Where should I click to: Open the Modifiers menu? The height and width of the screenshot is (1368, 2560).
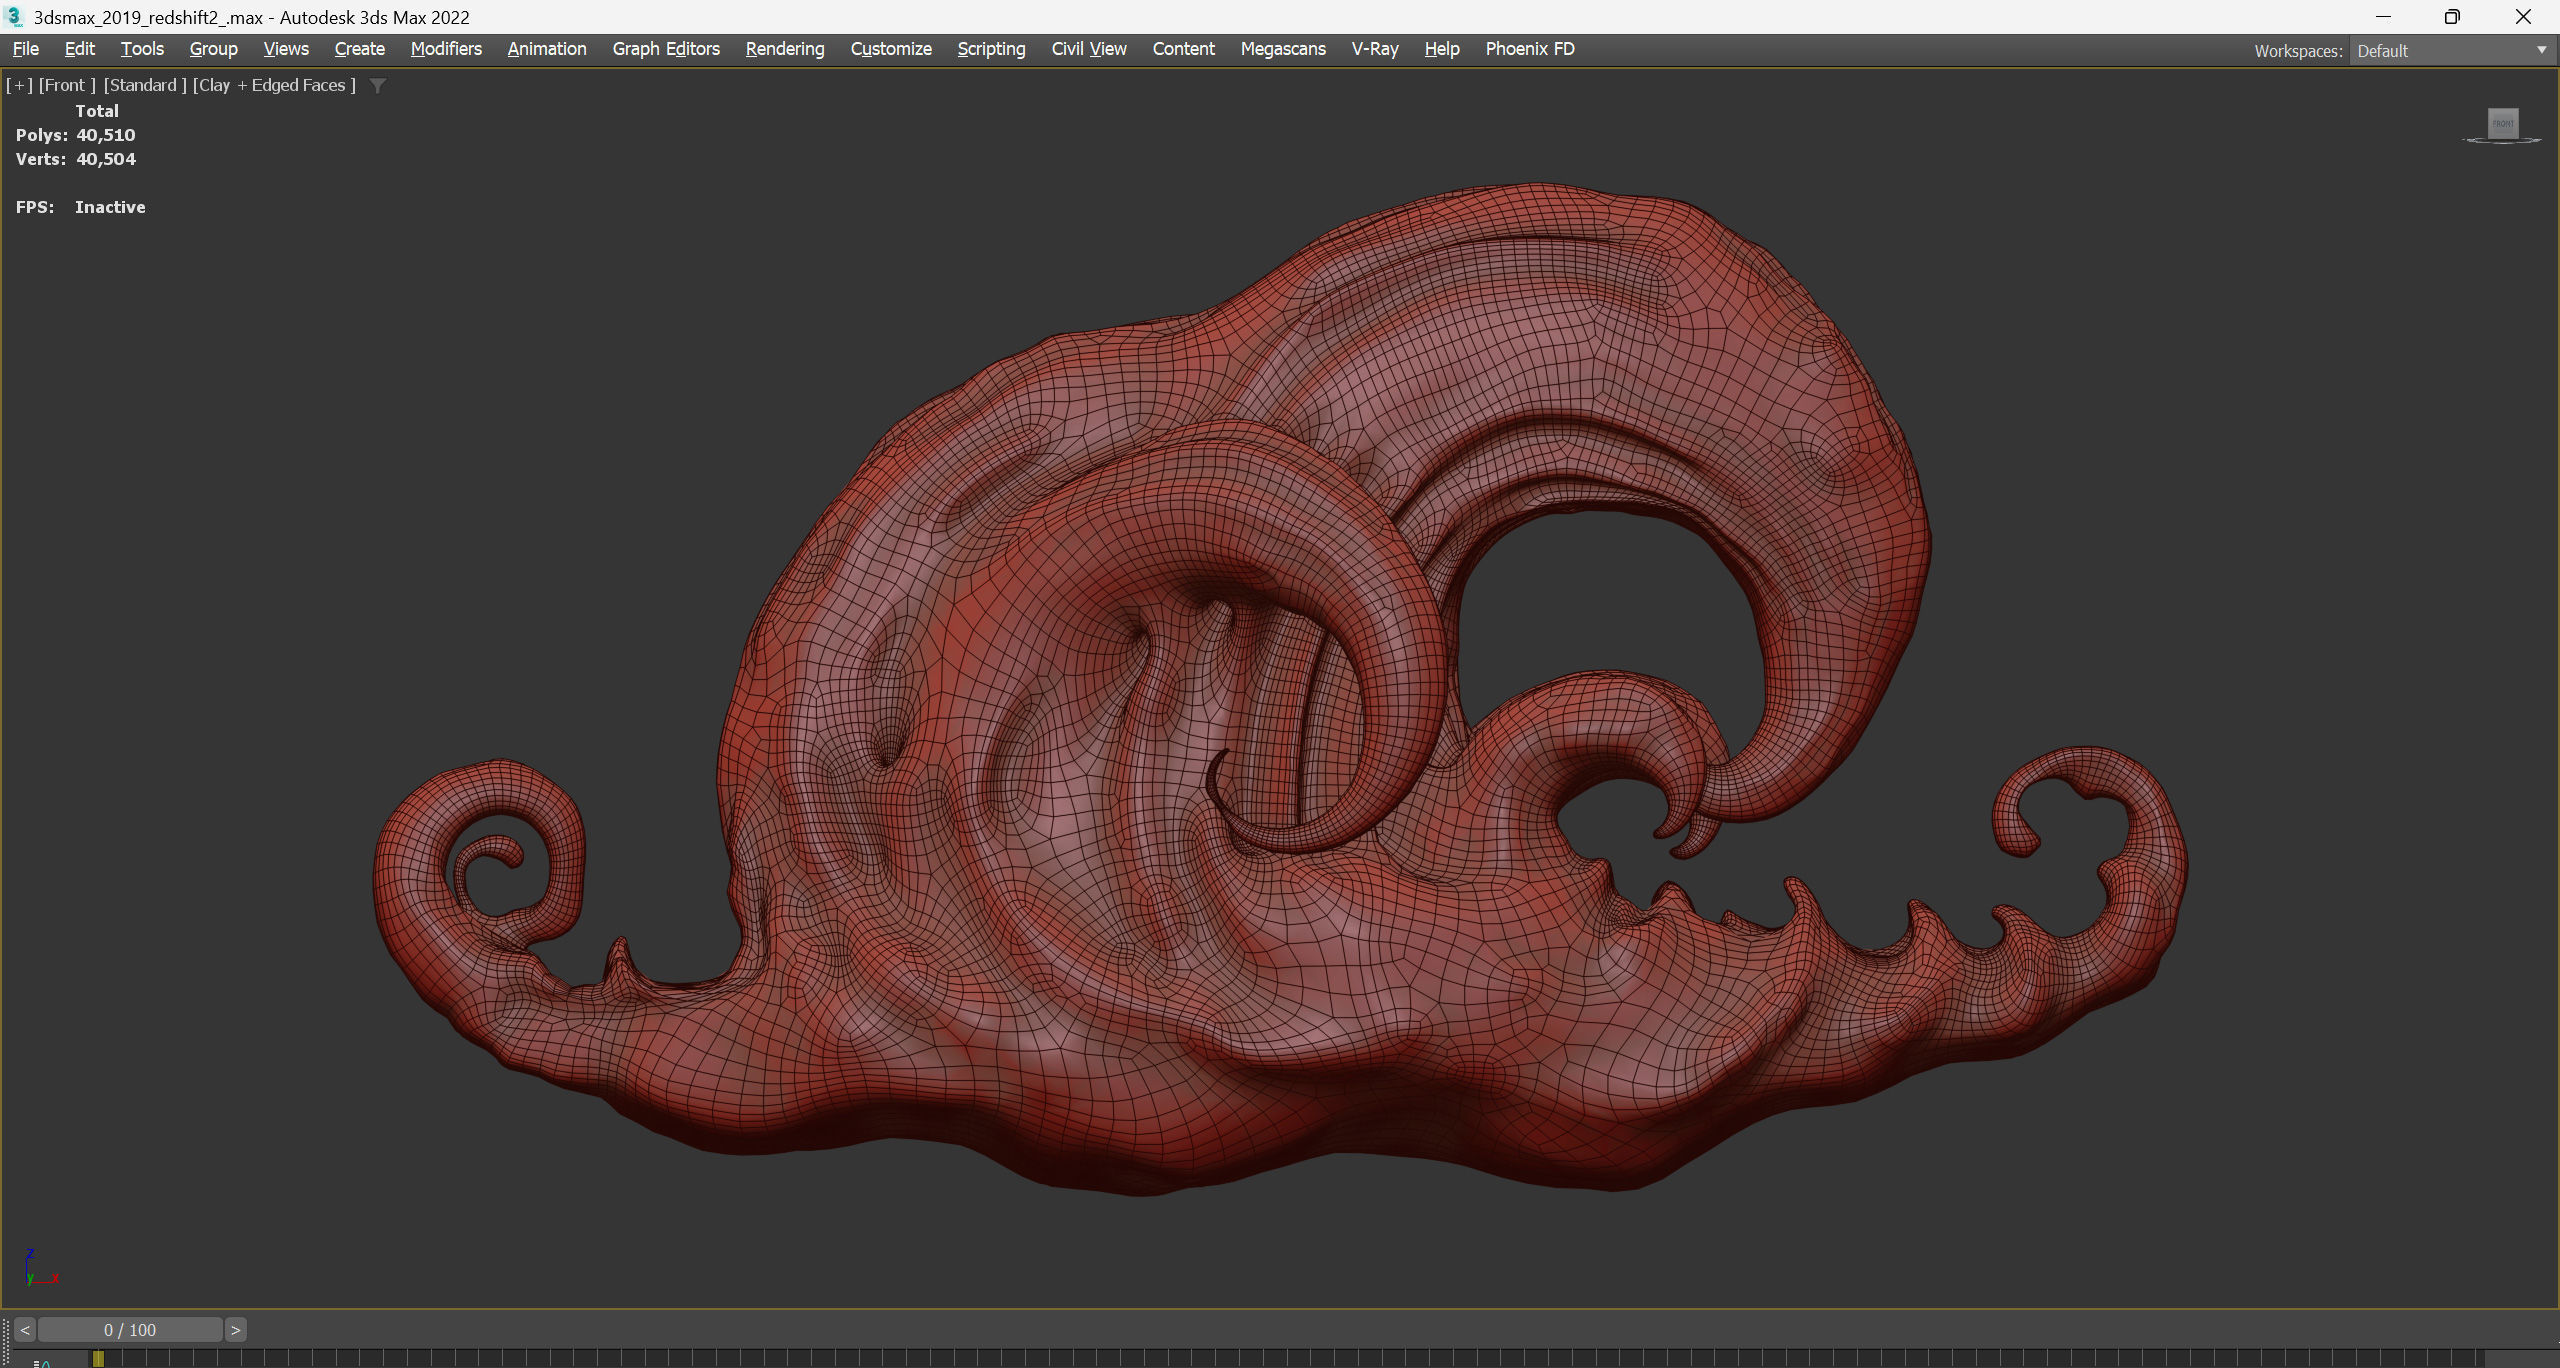click(446, 49)
